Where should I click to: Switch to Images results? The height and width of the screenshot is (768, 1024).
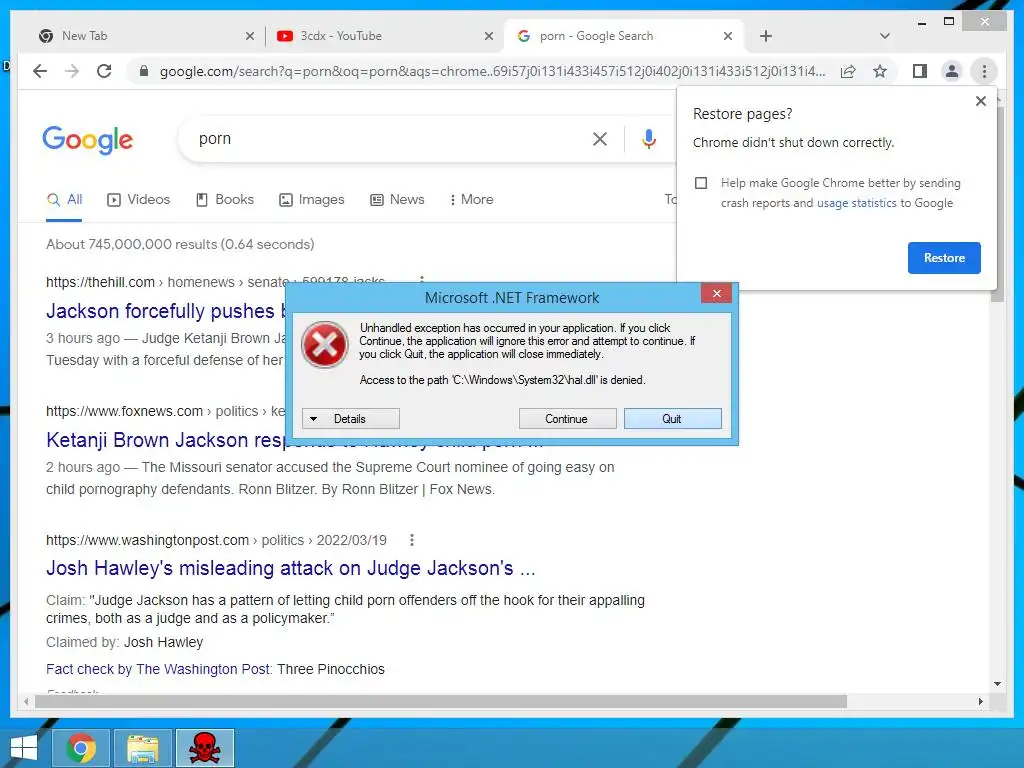click(312, 199)
